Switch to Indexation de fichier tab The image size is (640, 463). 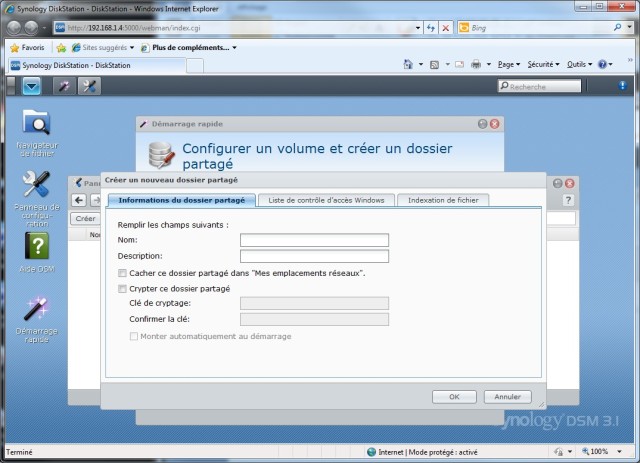click(443, 200)
